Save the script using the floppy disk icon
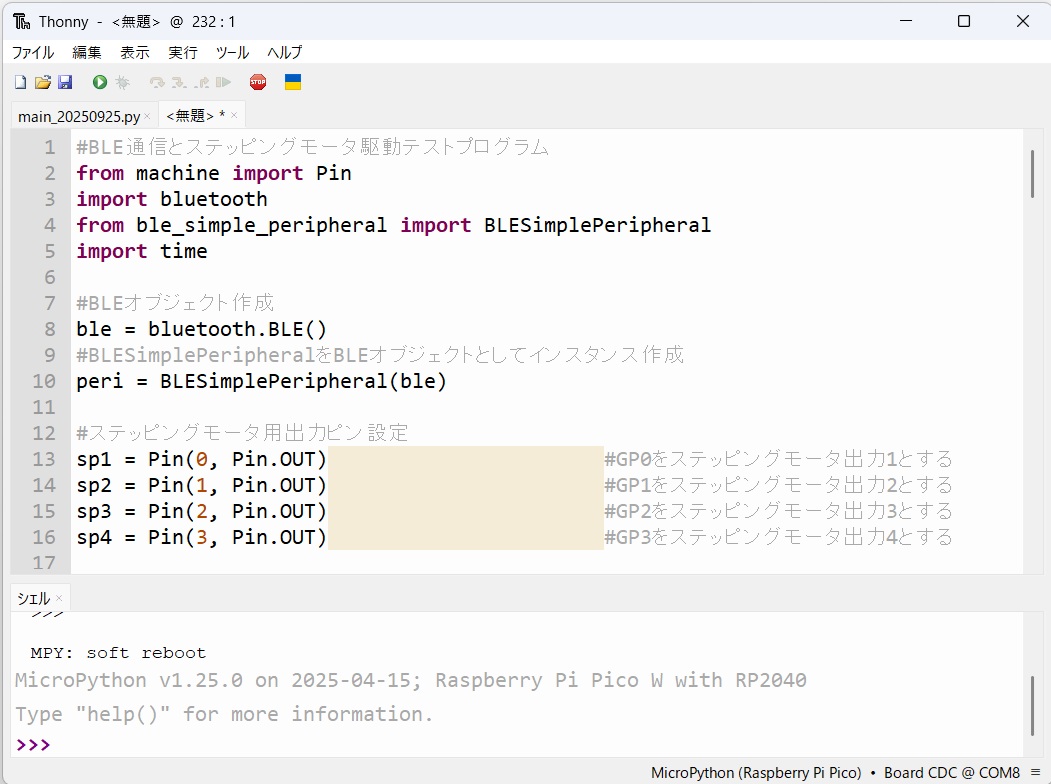 [x=65, y=83]
